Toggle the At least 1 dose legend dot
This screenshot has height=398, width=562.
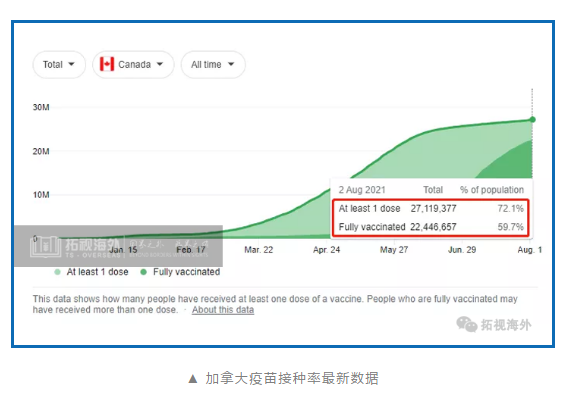[57, 272]
